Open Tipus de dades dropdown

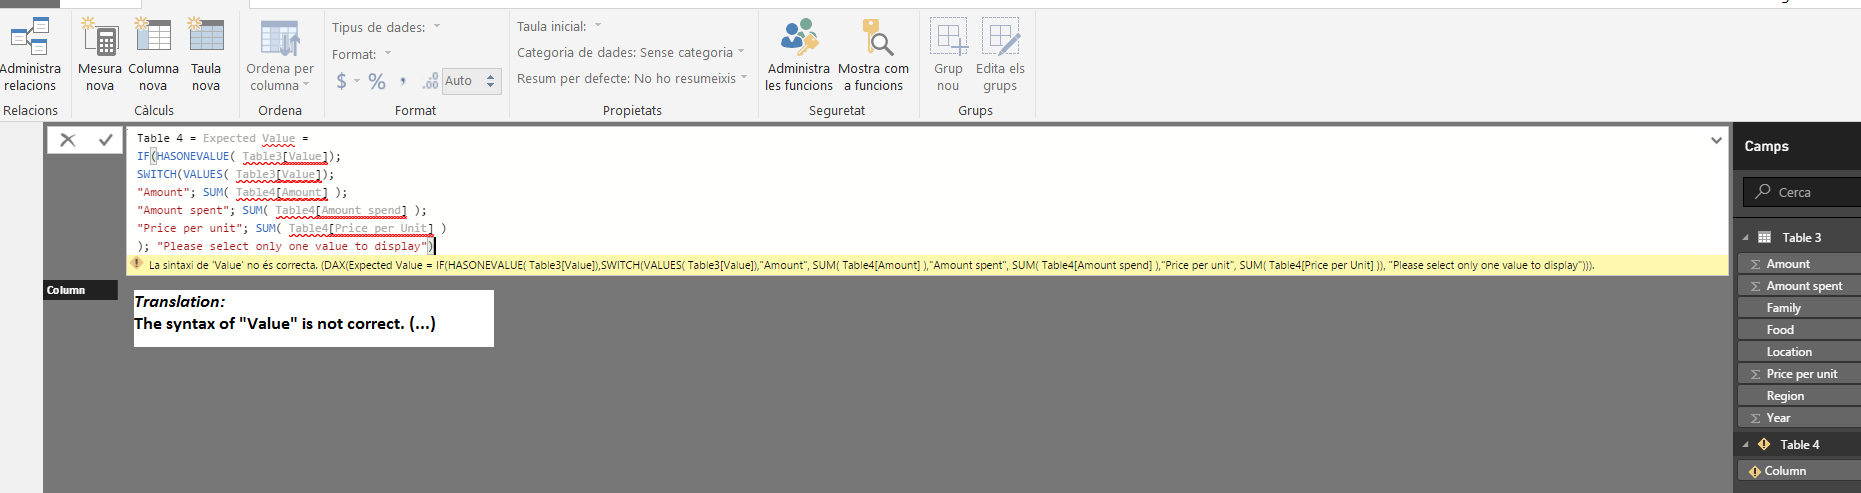(386, 27)
